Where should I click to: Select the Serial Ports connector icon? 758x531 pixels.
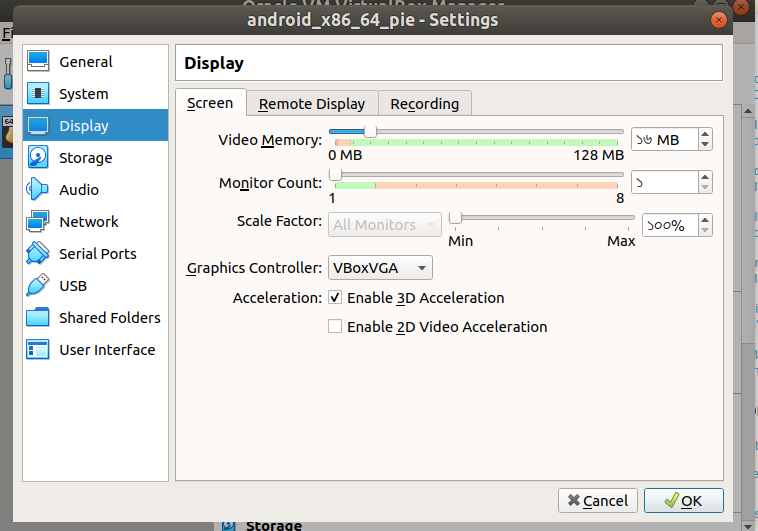38,253
